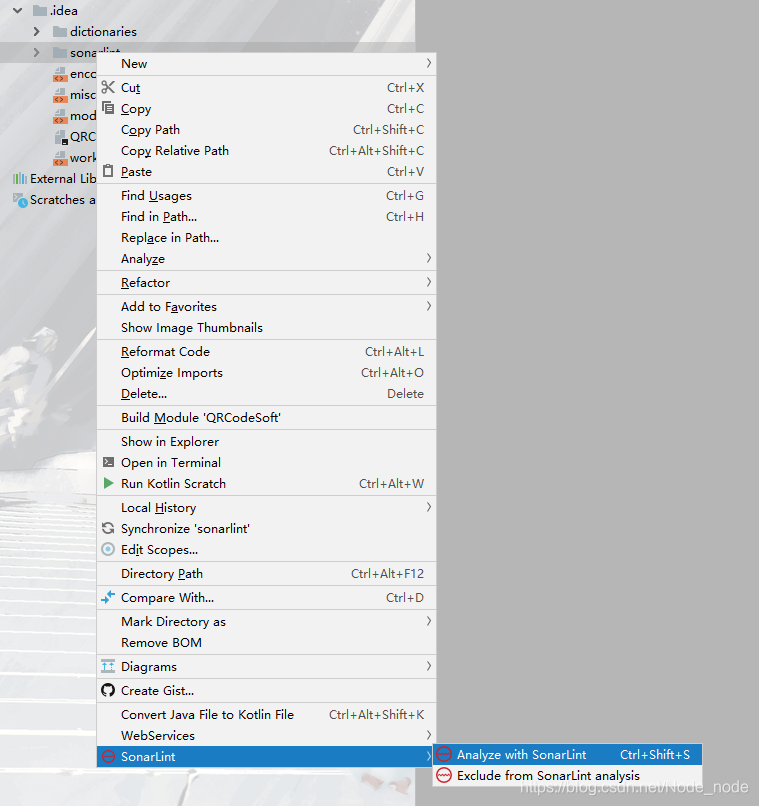
Task: Open the Add to Favorites submenu arrow
Action: pyautogui.click(x=428, y=306)
